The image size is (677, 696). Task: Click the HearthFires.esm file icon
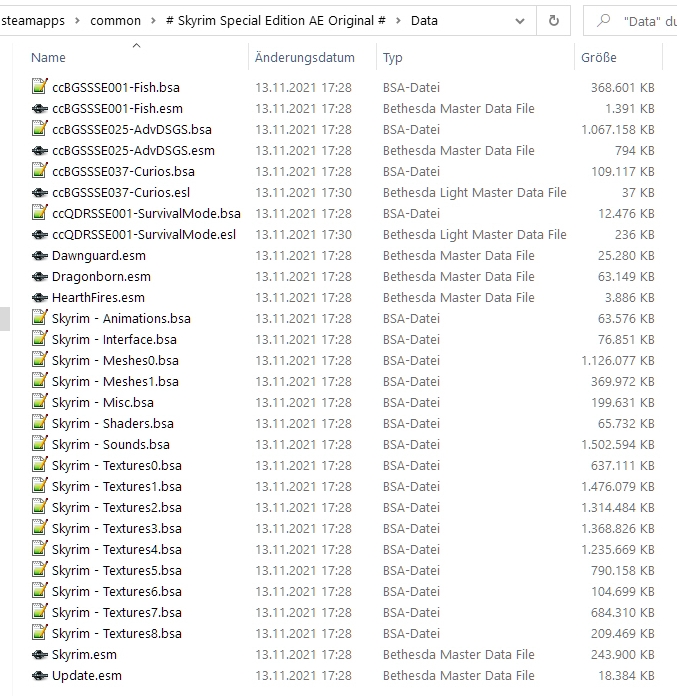click(40, 297)
